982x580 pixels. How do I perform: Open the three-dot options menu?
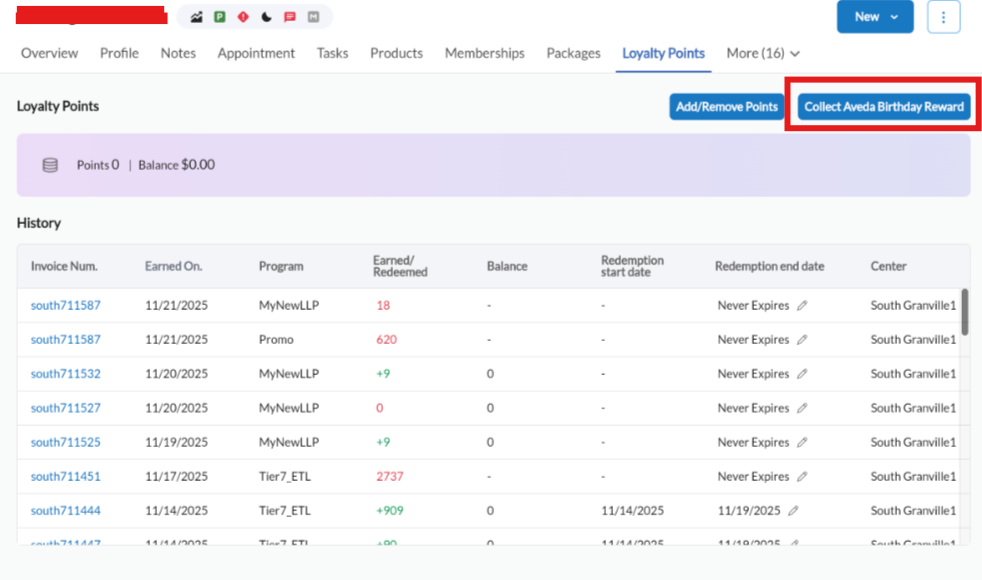(943, 17)
